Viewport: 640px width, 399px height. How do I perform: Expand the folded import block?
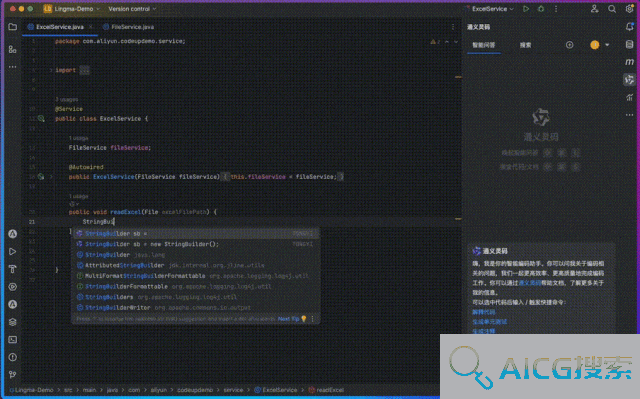point(84,70)
